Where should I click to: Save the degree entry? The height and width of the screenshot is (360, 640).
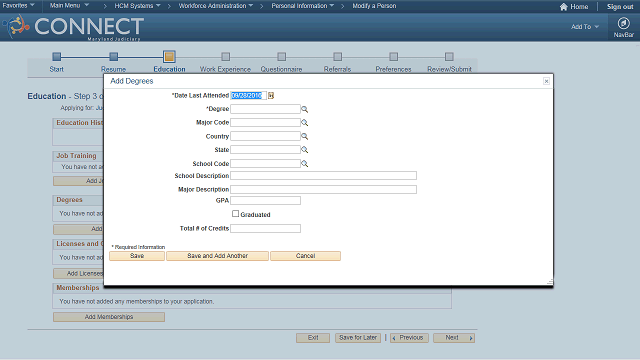[137, 256]
